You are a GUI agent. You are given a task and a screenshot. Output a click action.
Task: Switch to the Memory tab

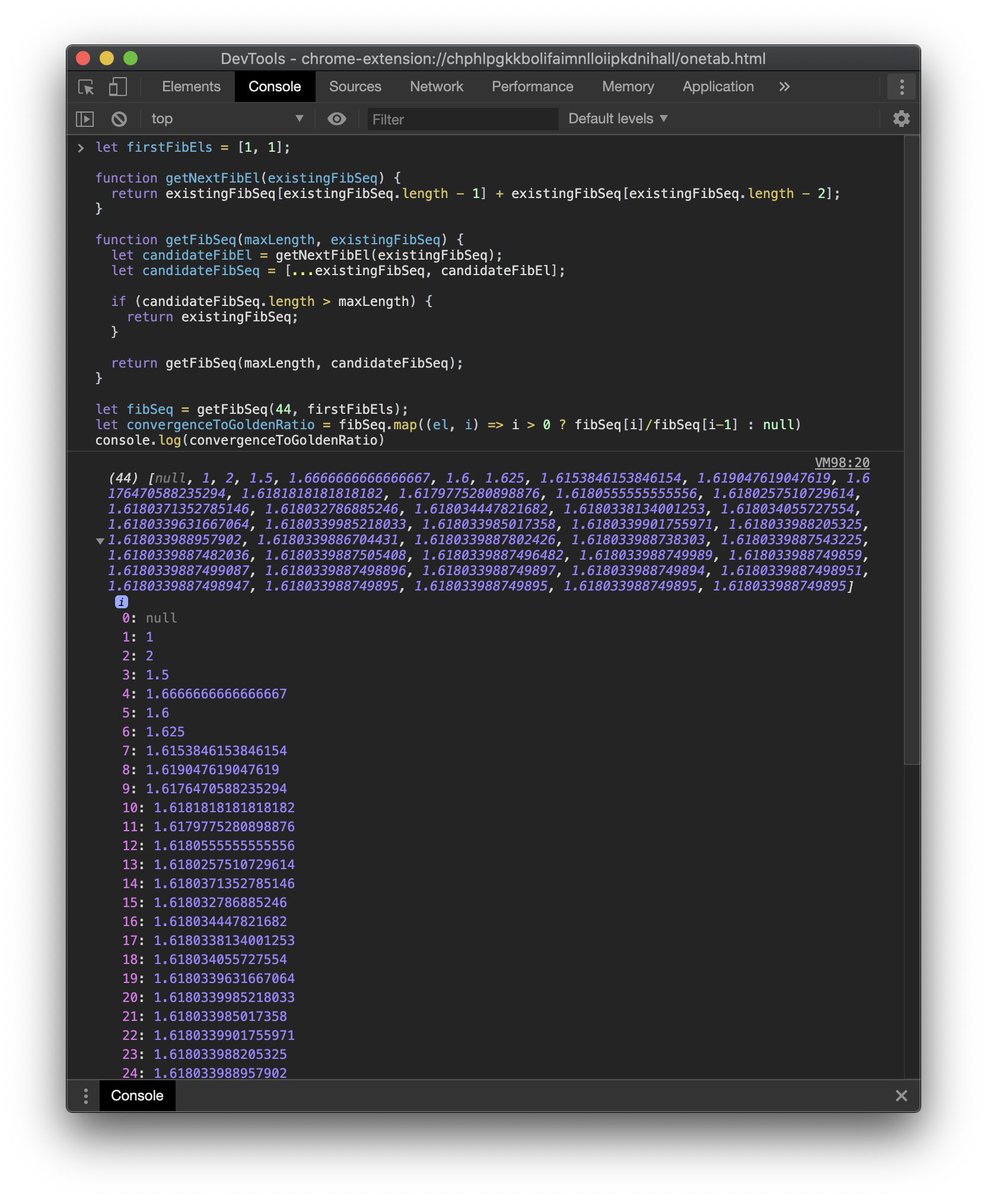628,87
